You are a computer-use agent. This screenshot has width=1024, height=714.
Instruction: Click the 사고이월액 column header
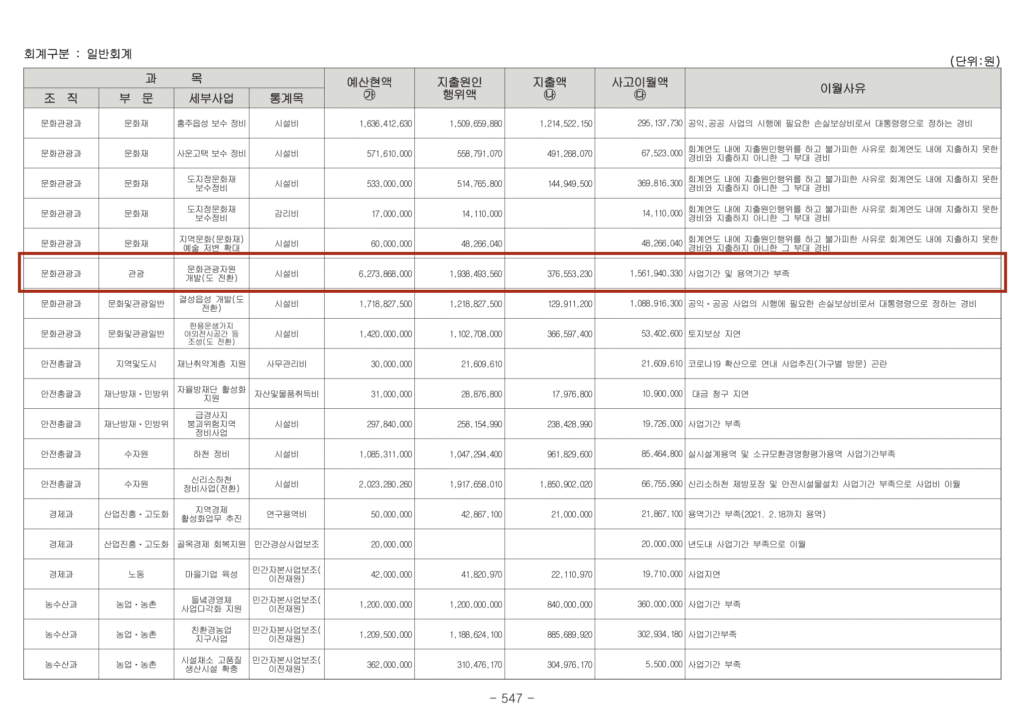(x=639, y=87)
